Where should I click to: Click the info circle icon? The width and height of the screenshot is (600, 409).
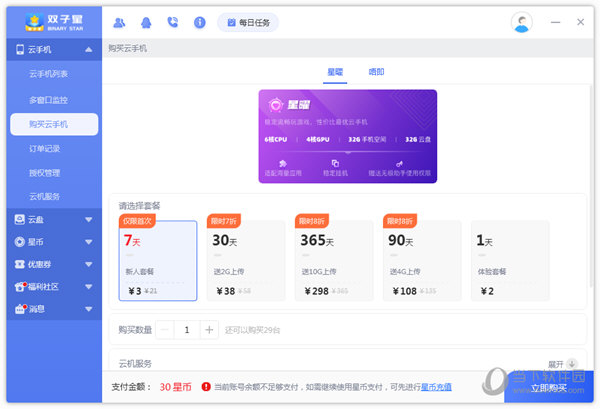point(199,23)
